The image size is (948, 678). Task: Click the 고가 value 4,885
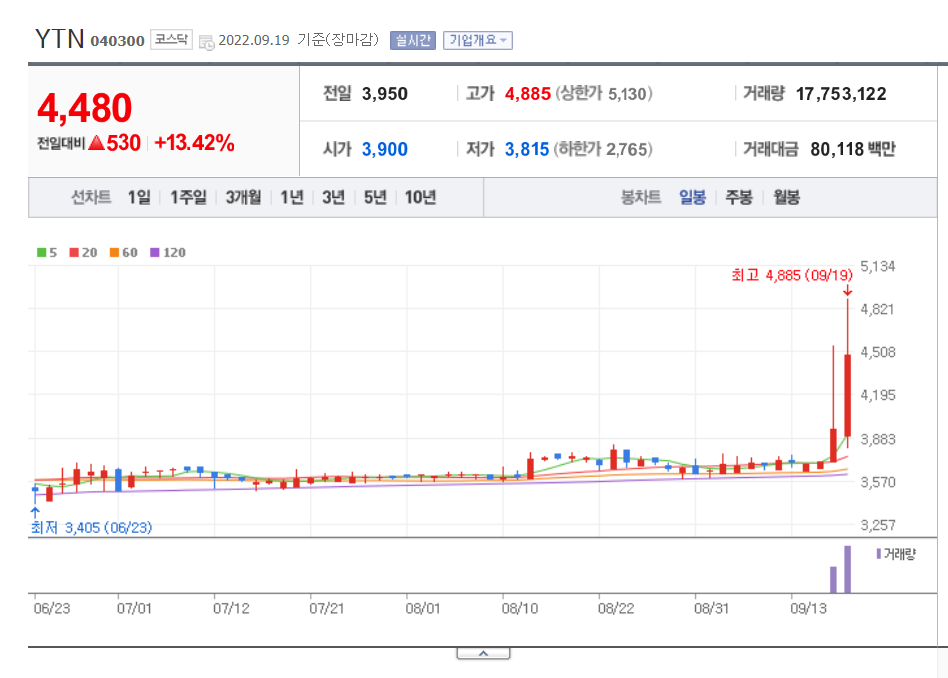click(x=528, y=94)
